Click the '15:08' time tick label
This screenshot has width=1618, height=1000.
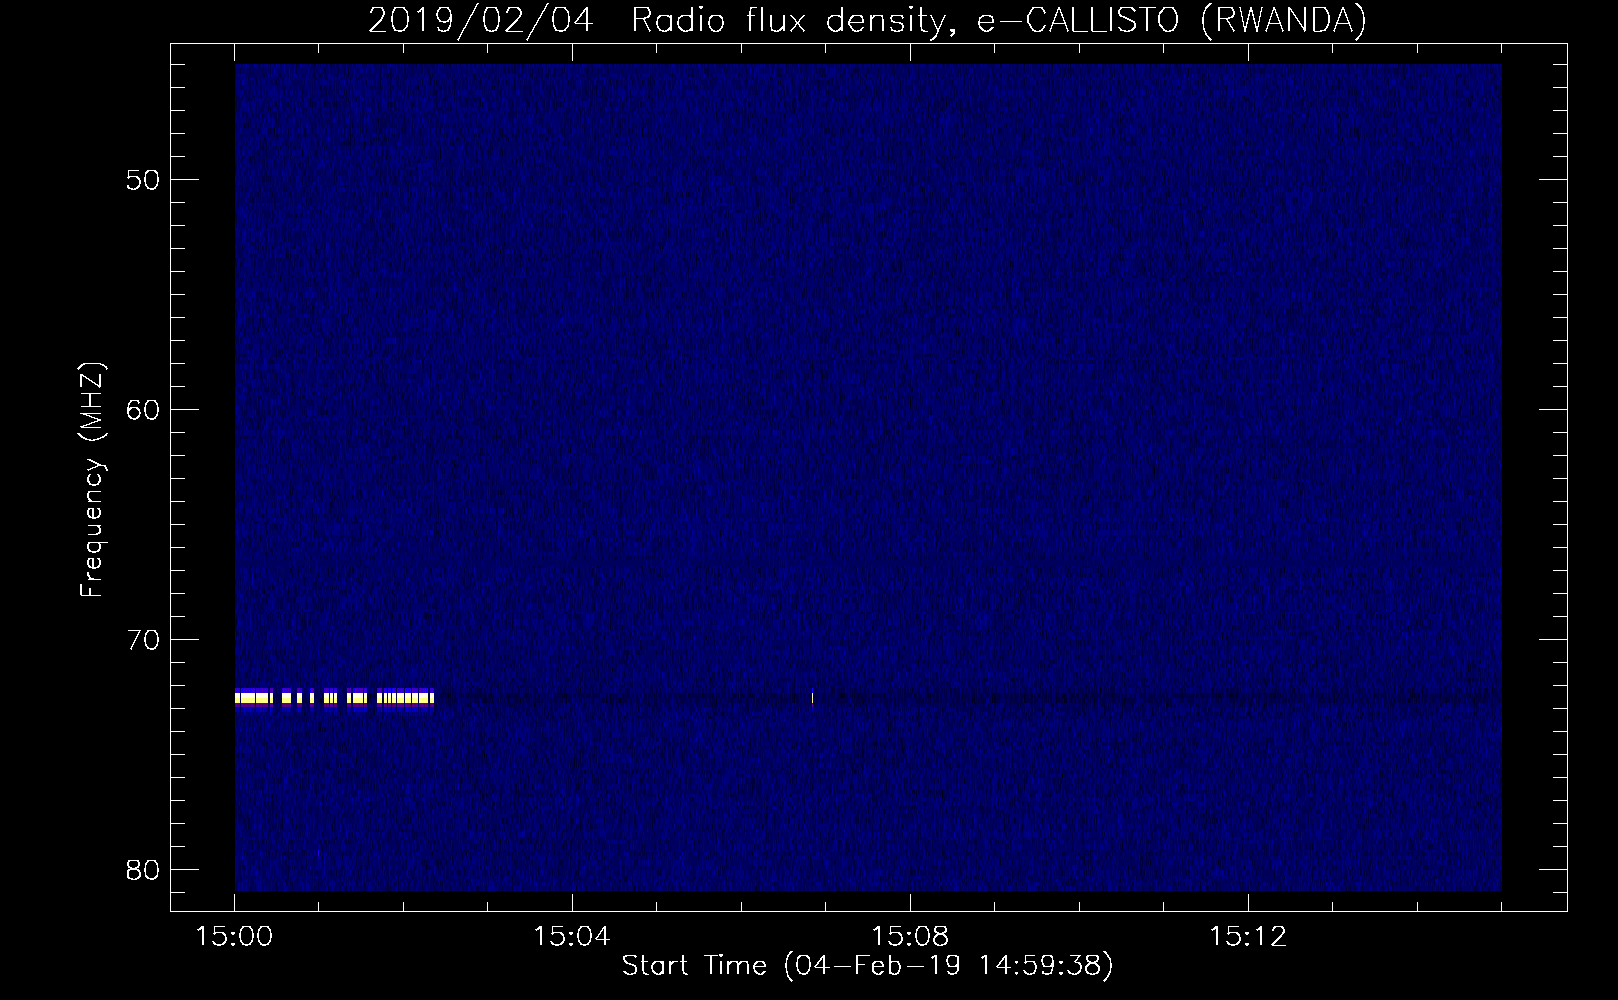909,937
